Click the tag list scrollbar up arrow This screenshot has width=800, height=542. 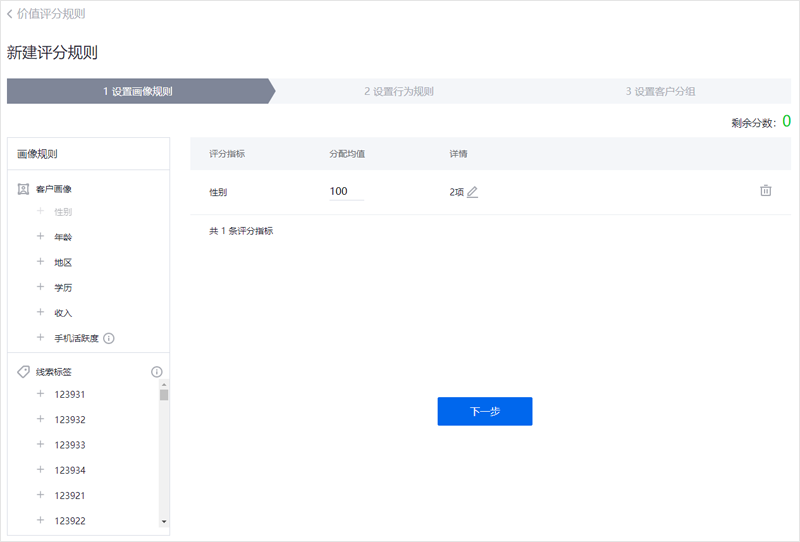(x=164, y=384)
